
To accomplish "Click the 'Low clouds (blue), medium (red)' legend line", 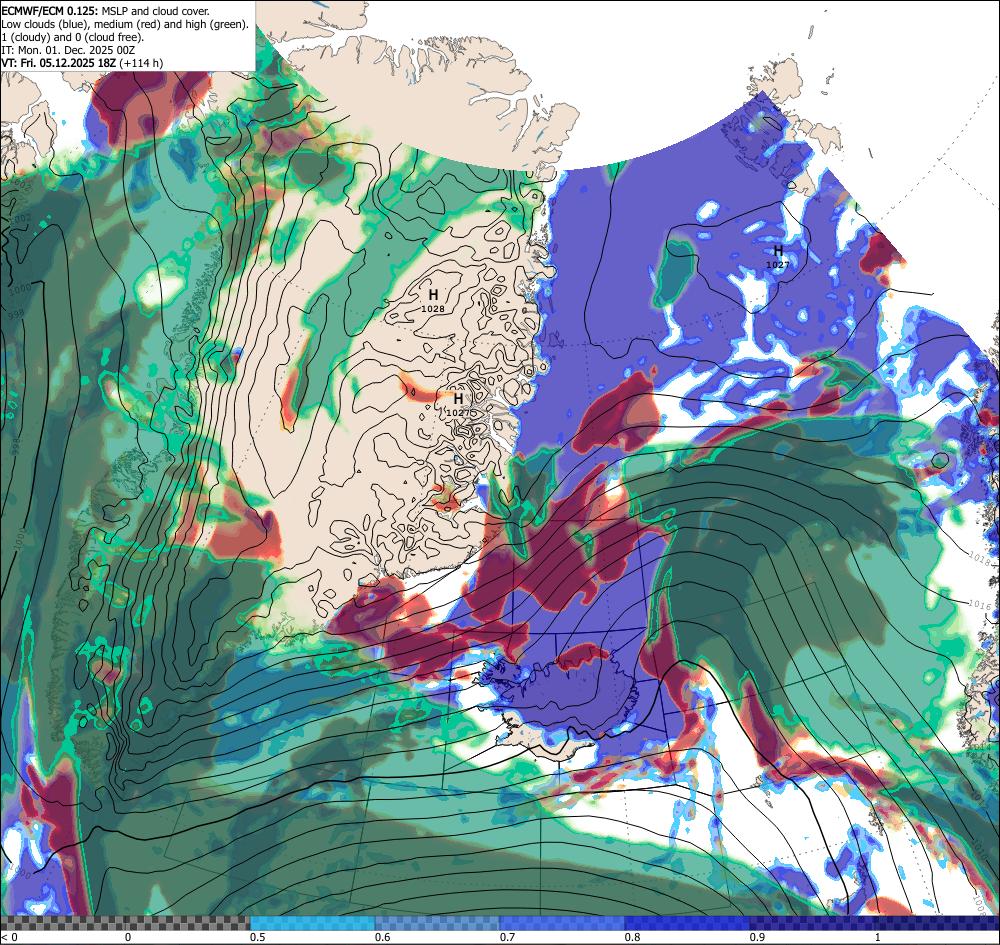I will [x=125, y=24].
